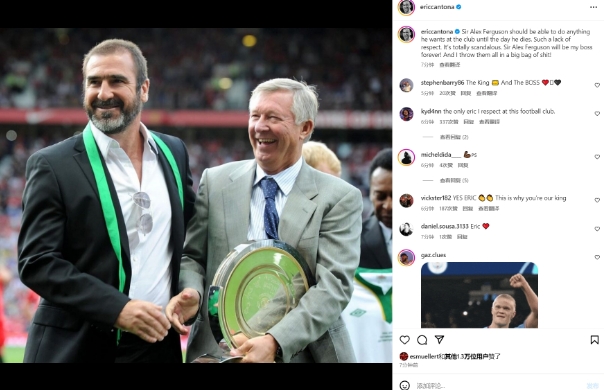Like kyd4nn's comment with the heart
This screenshot has width=614, height=390.
(597, 114)
